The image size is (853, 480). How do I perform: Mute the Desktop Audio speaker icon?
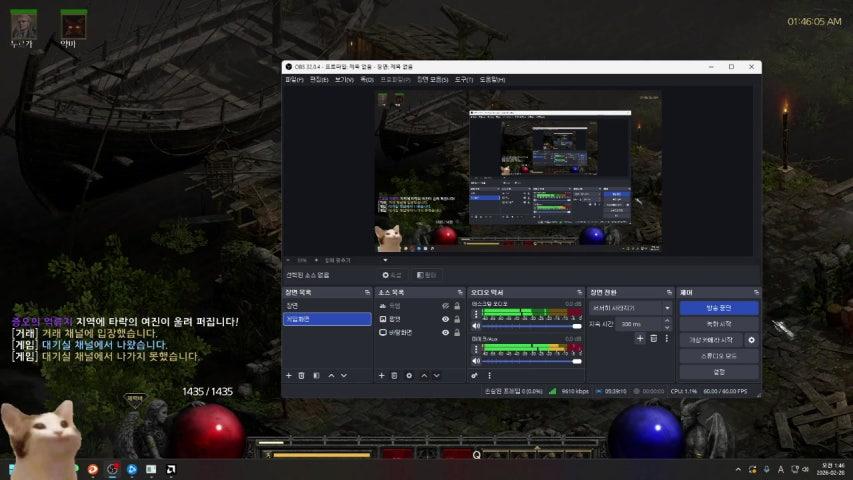click(476, 326)
